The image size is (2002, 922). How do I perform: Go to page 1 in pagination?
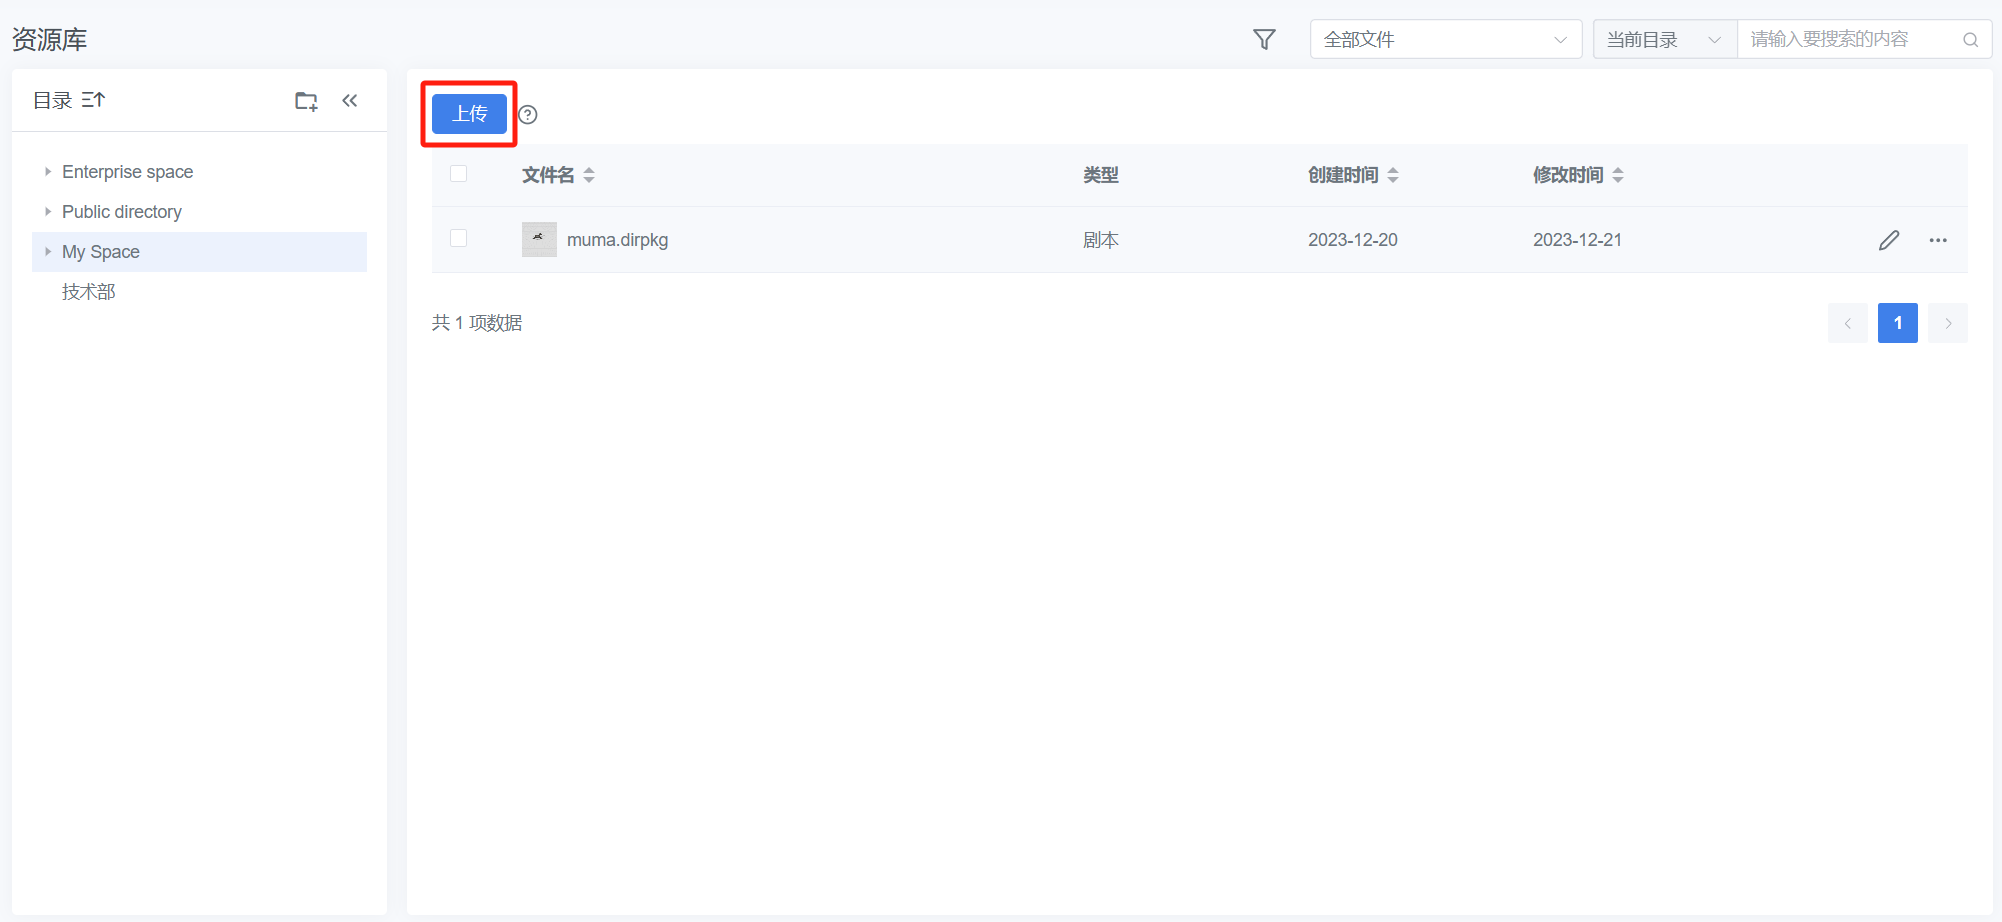click(1897, 323)
